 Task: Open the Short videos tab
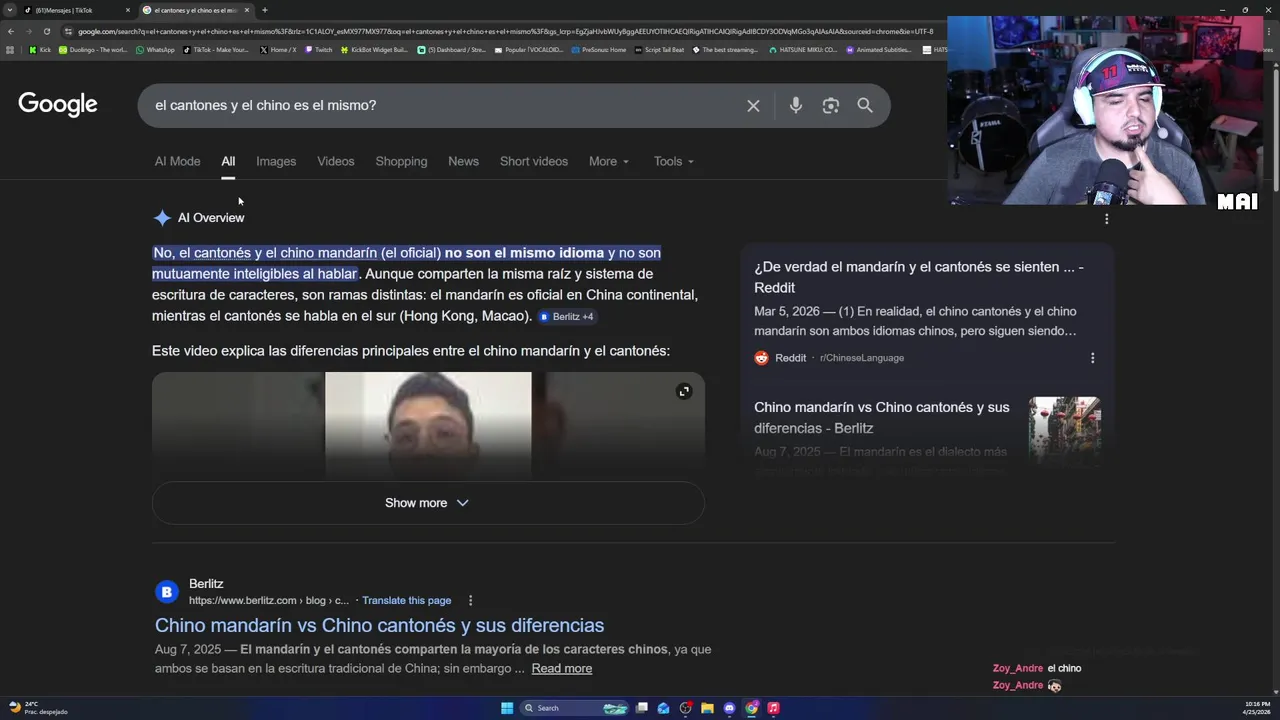click(x=534, y=161)
